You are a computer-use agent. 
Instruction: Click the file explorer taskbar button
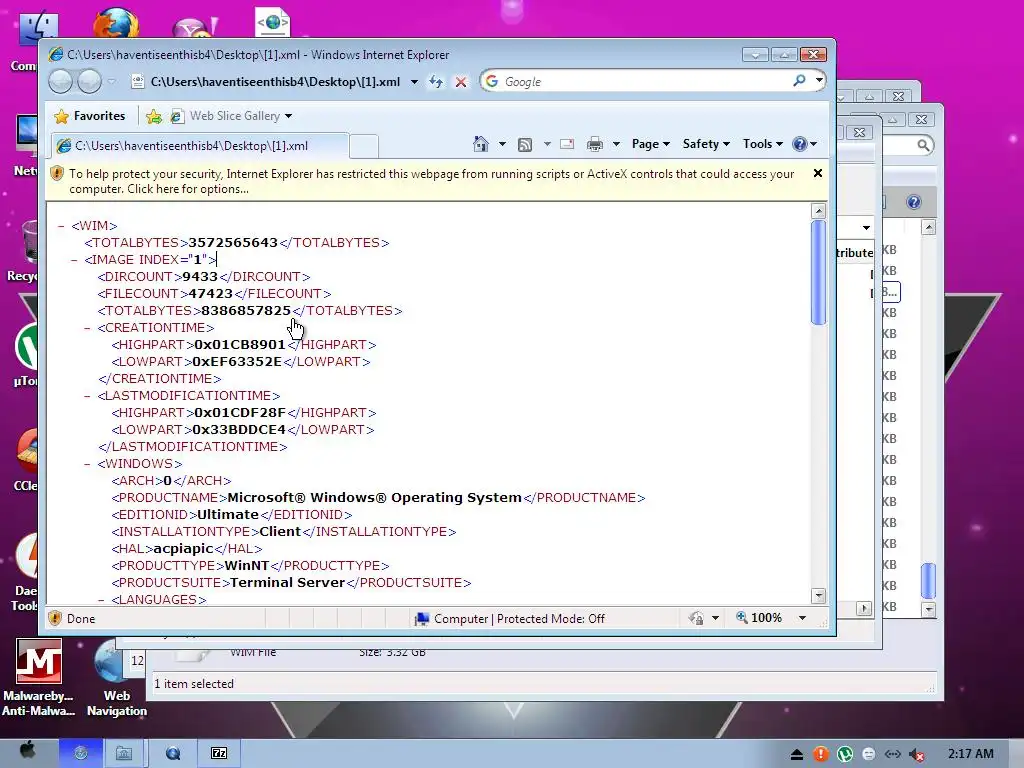pyautogui.click(x=124, y=753)
